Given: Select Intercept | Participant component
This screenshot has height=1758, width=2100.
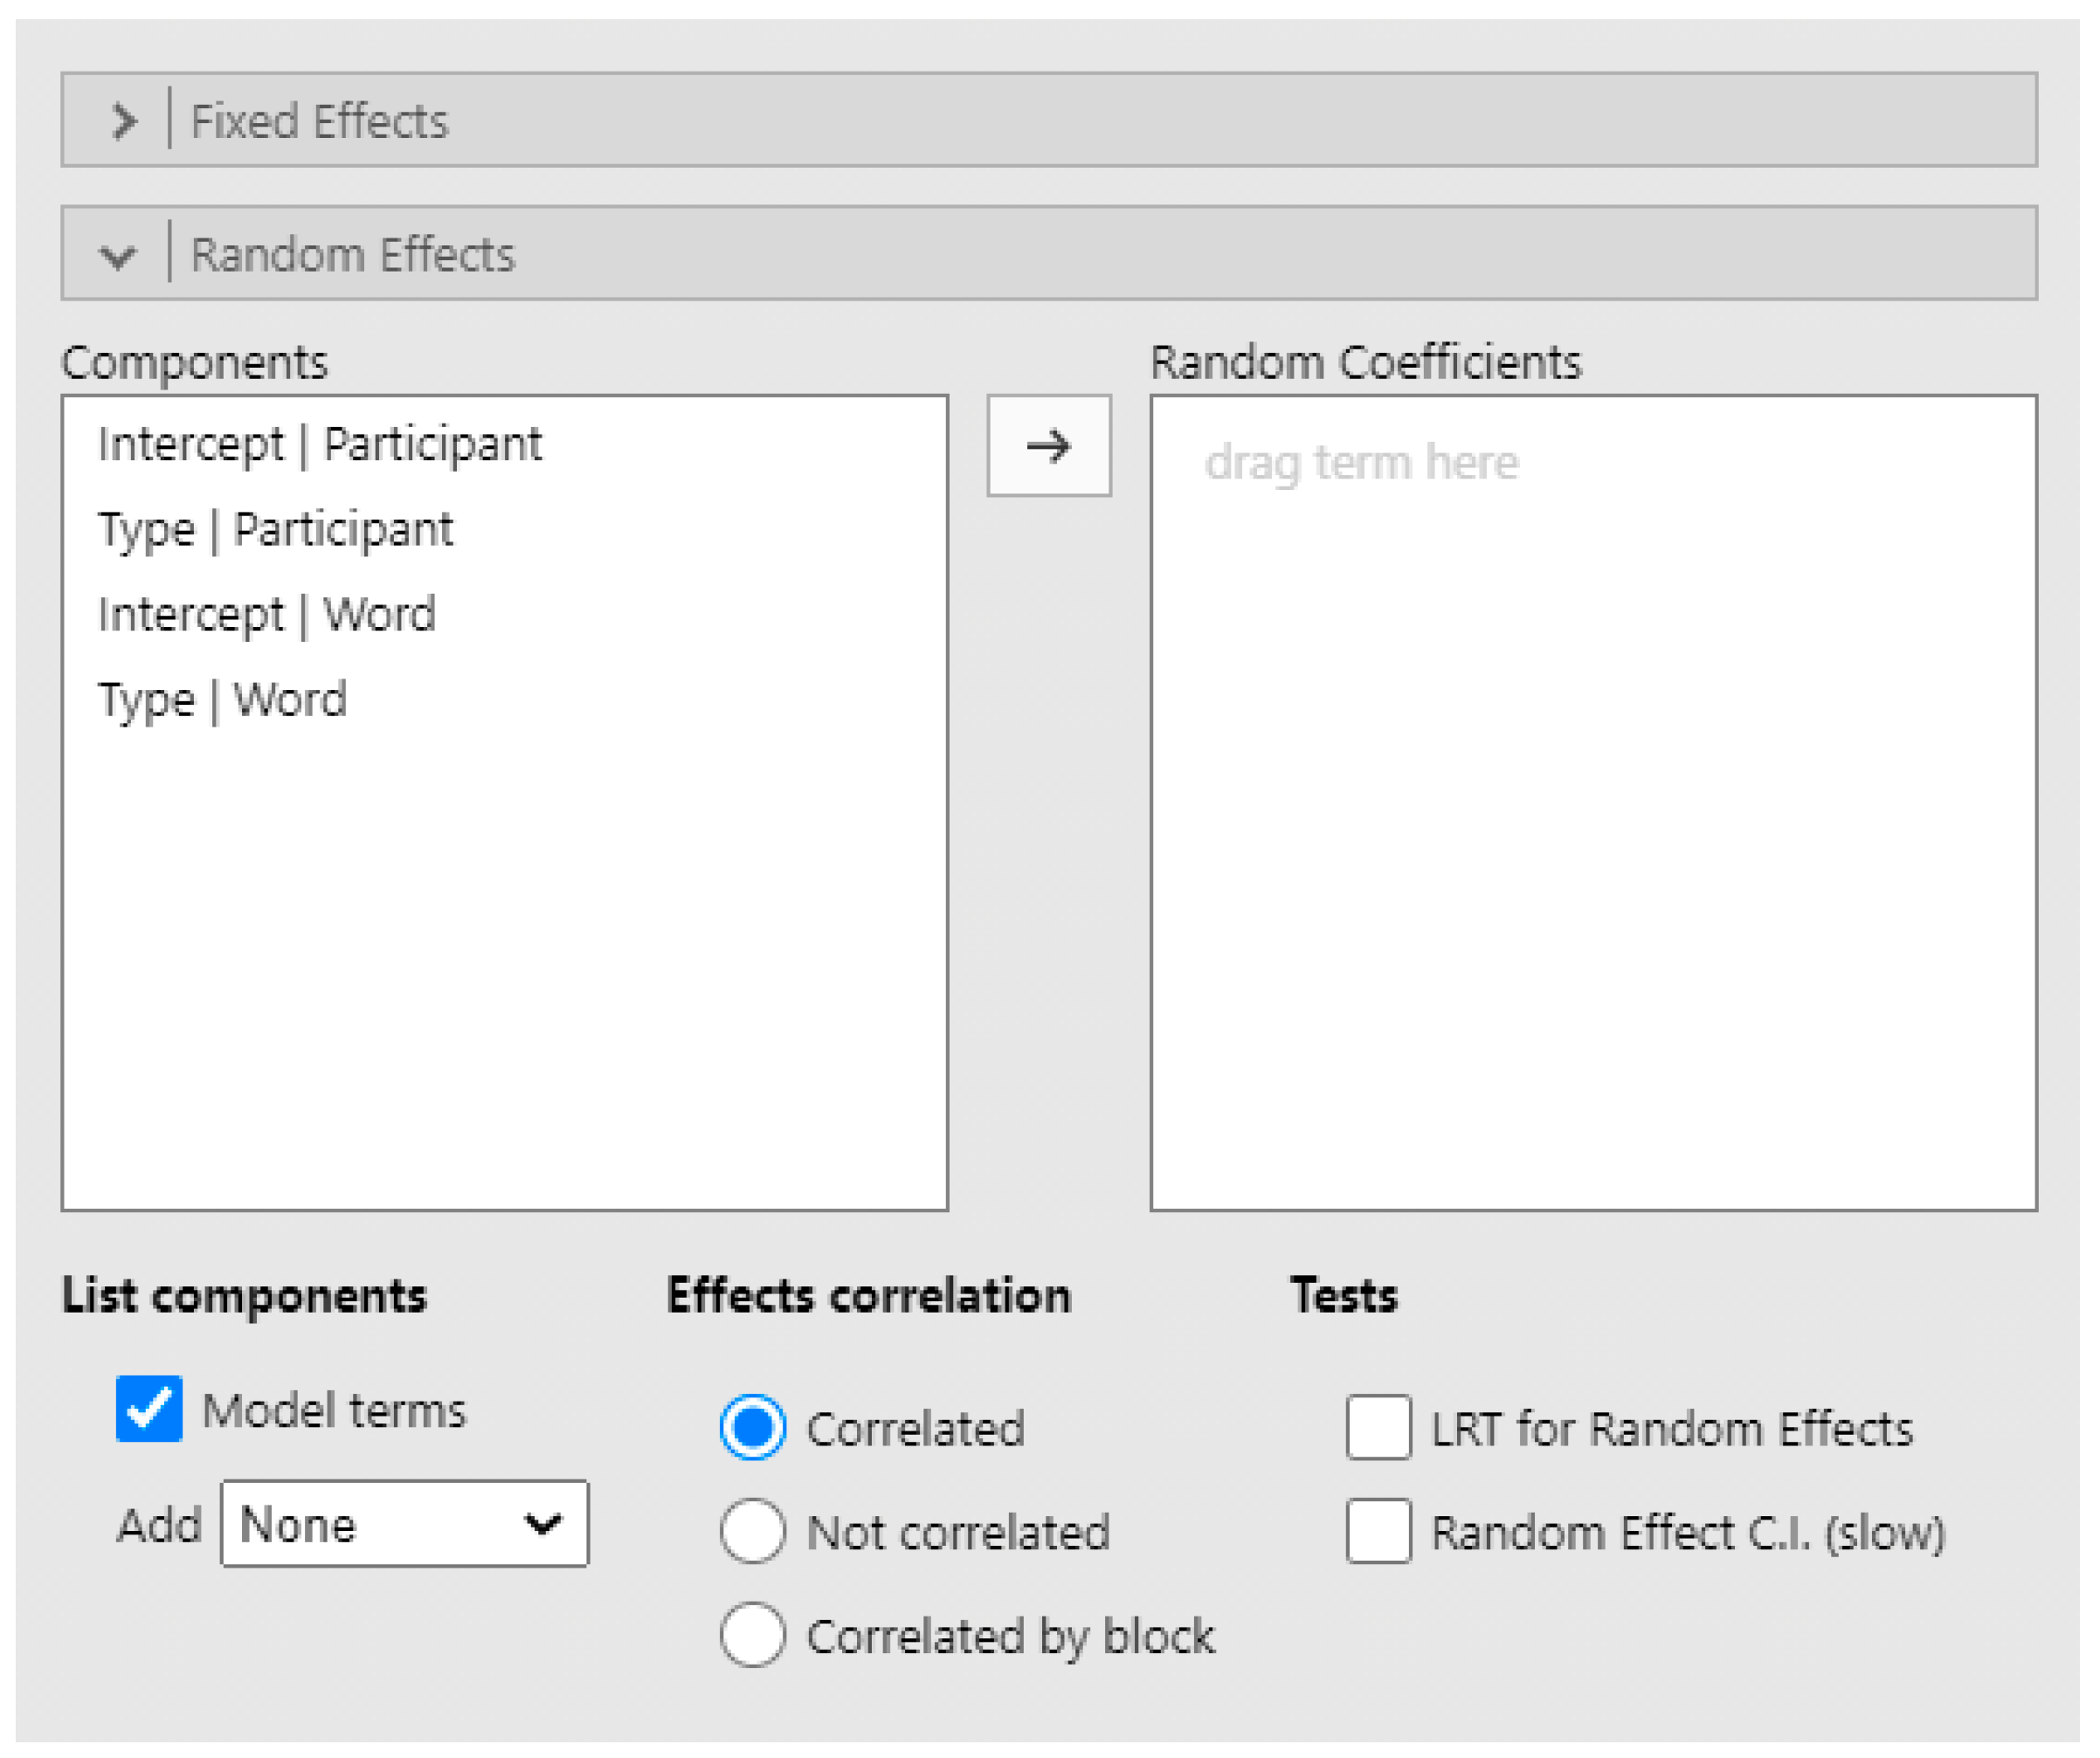Looking at the screenshot, I should pyautogui.click(x=320, y=444).
